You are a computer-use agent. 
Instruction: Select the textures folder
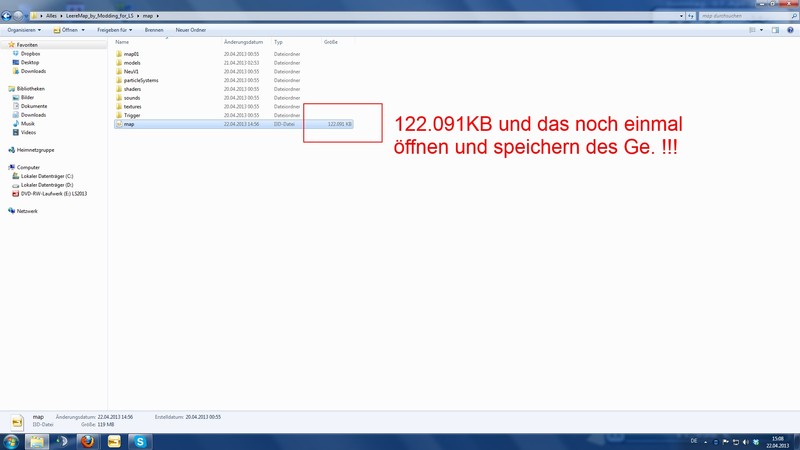coord(132,107)
